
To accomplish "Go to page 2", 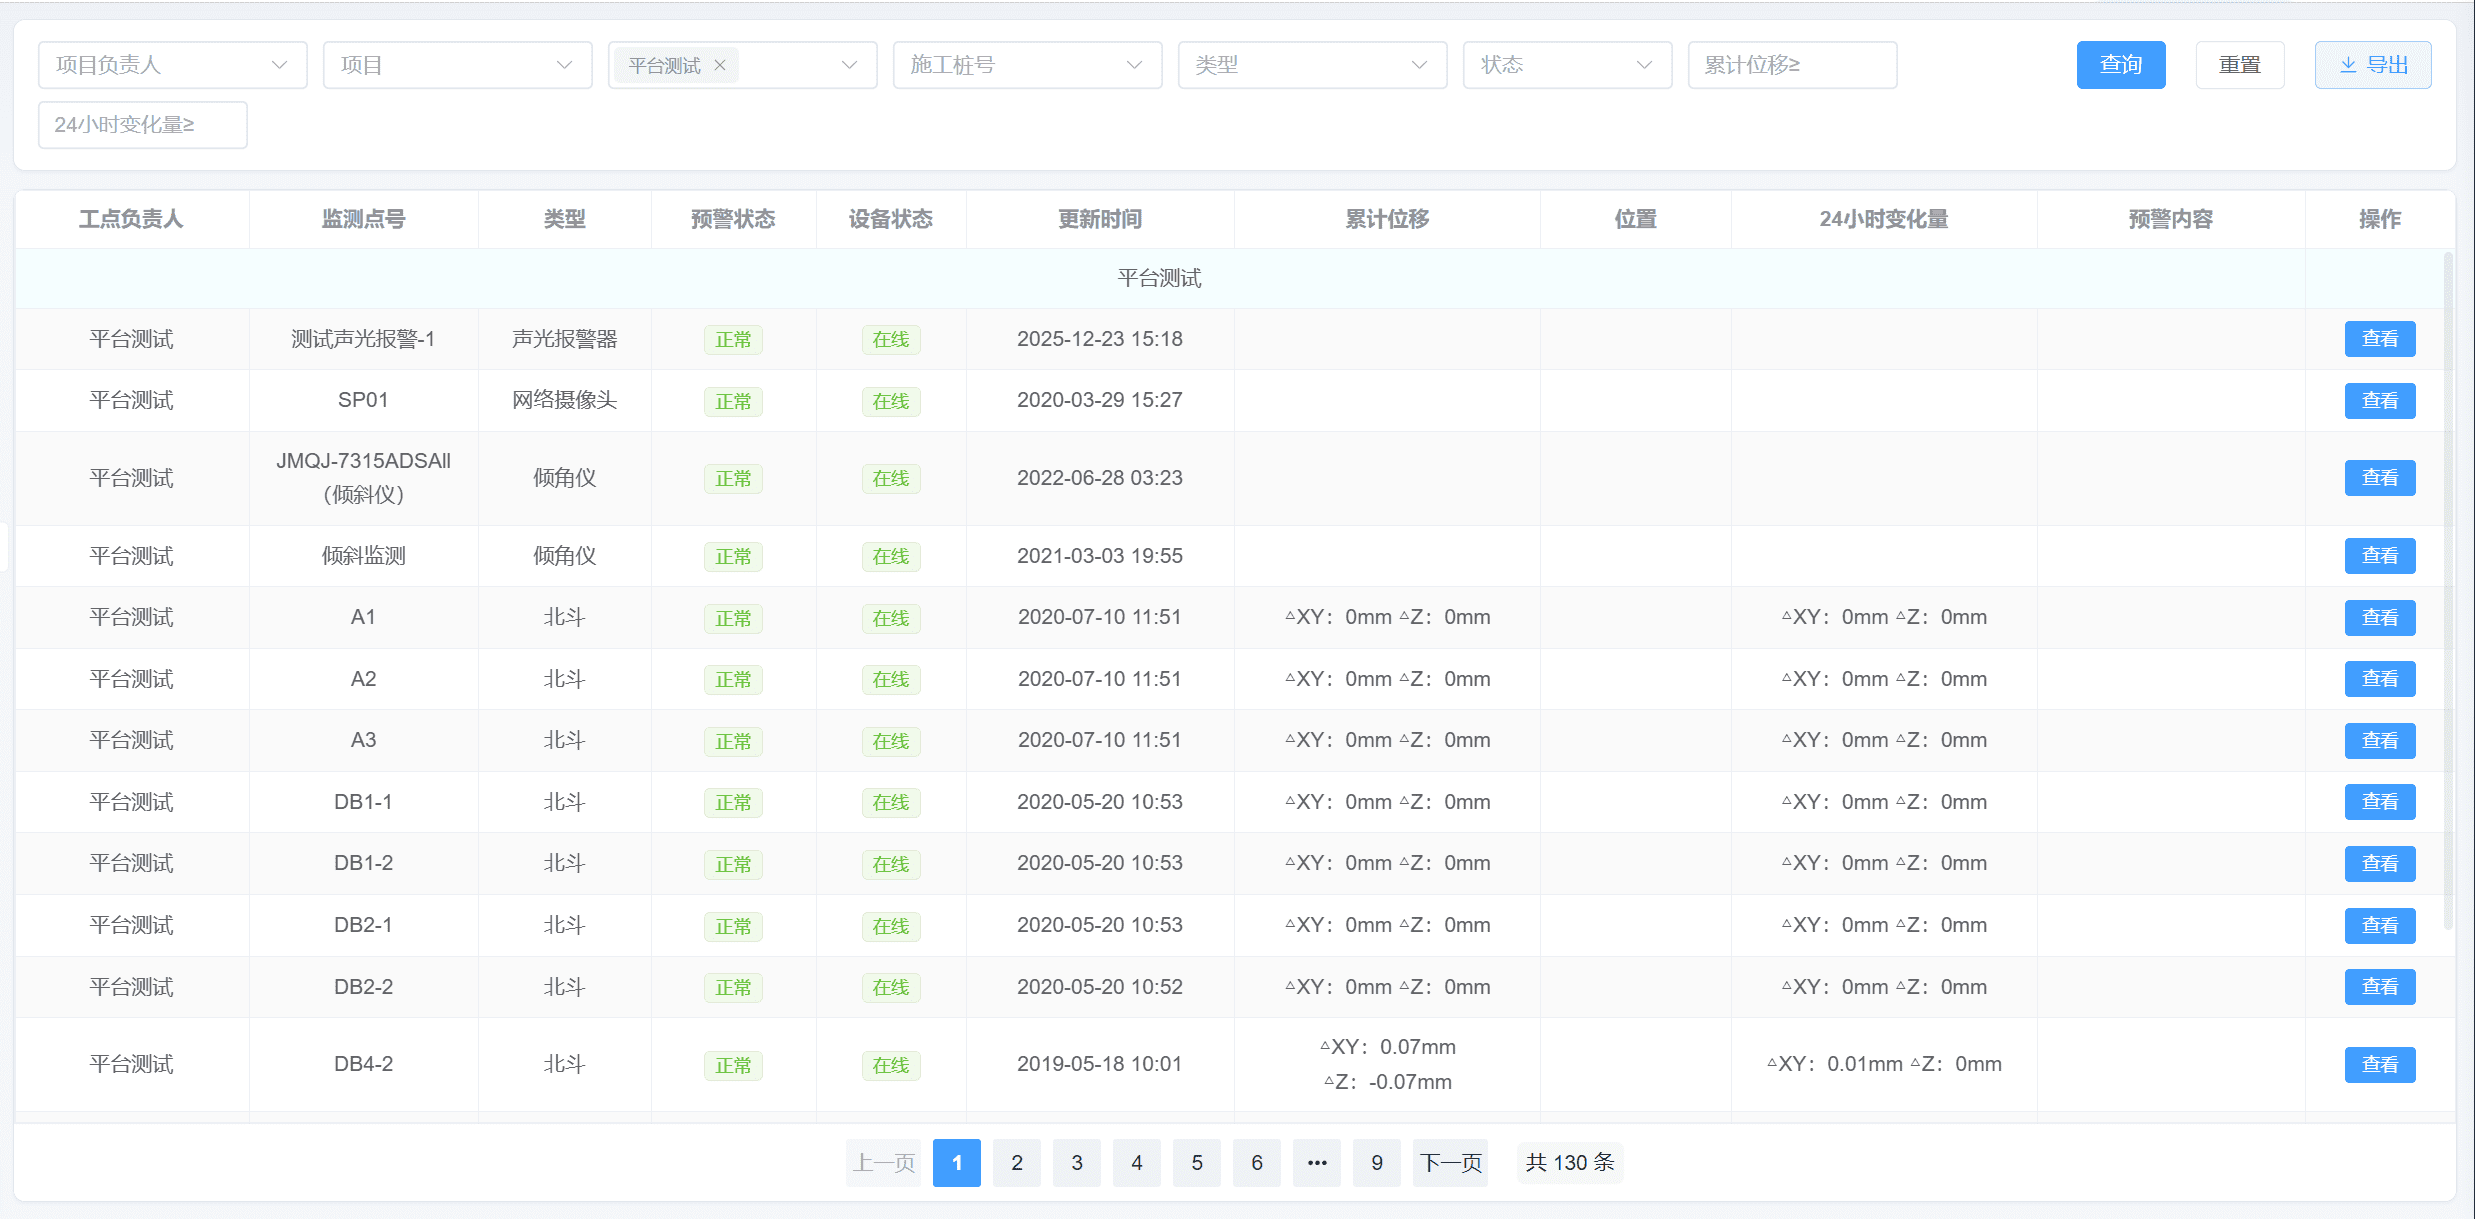I will tap(1017, 1163).
